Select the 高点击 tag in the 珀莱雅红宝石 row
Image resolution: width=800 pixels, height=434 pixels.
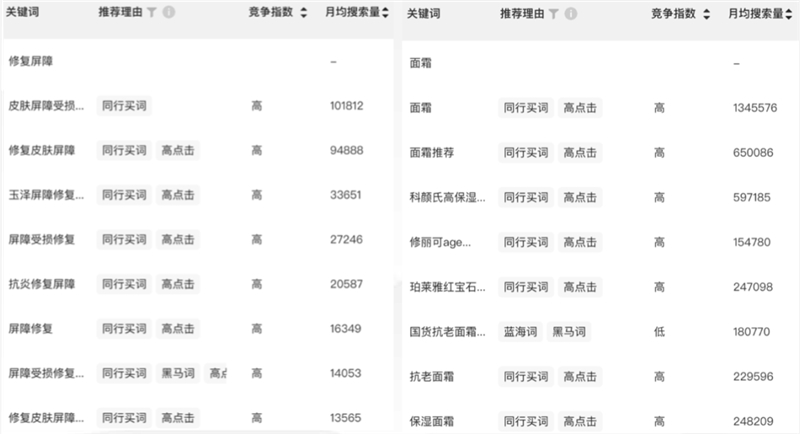coord(580,287)
